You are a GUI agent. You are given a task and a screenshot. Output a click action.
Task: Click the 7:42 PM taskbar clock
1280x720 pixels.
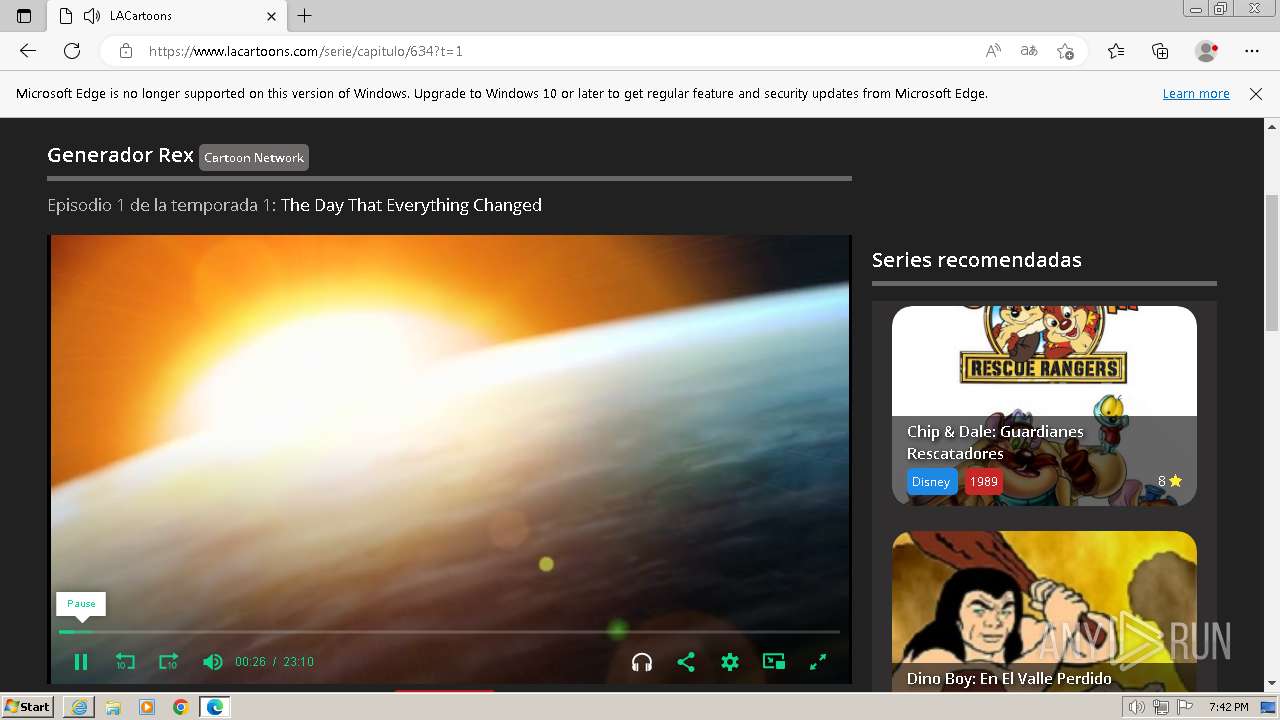1229,707
